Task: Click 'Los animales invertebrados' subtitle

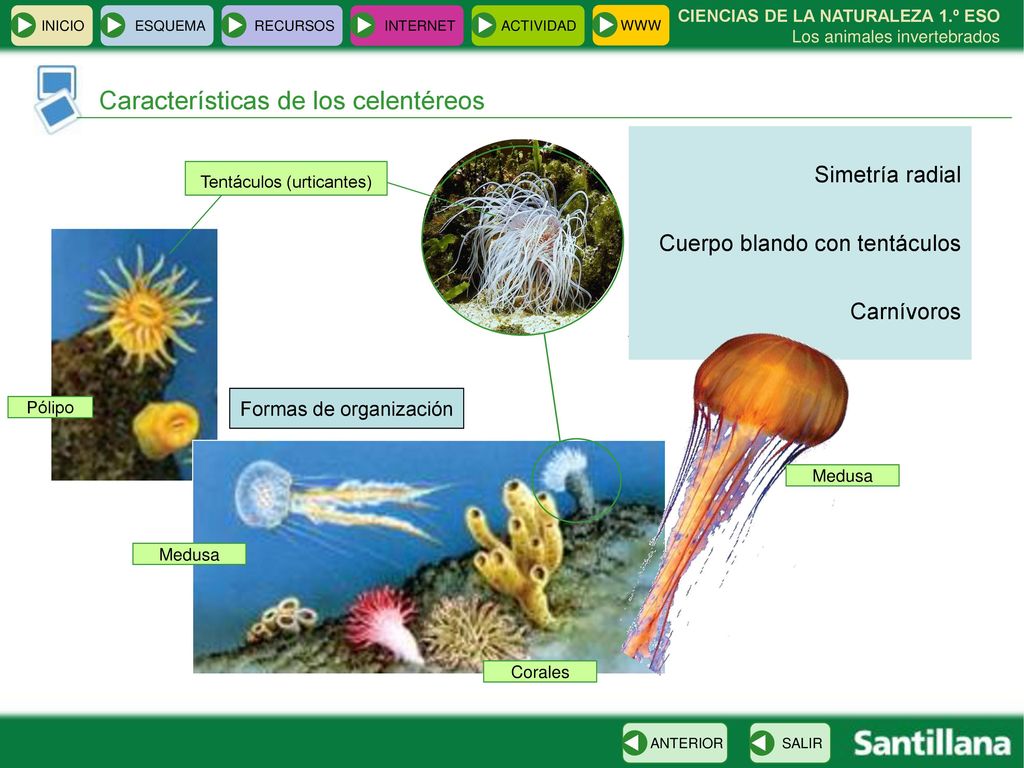Action: point(895,37)
